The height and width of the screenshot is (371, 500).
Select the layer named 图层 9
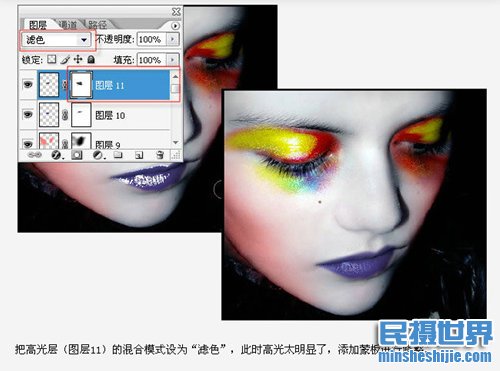108,144
